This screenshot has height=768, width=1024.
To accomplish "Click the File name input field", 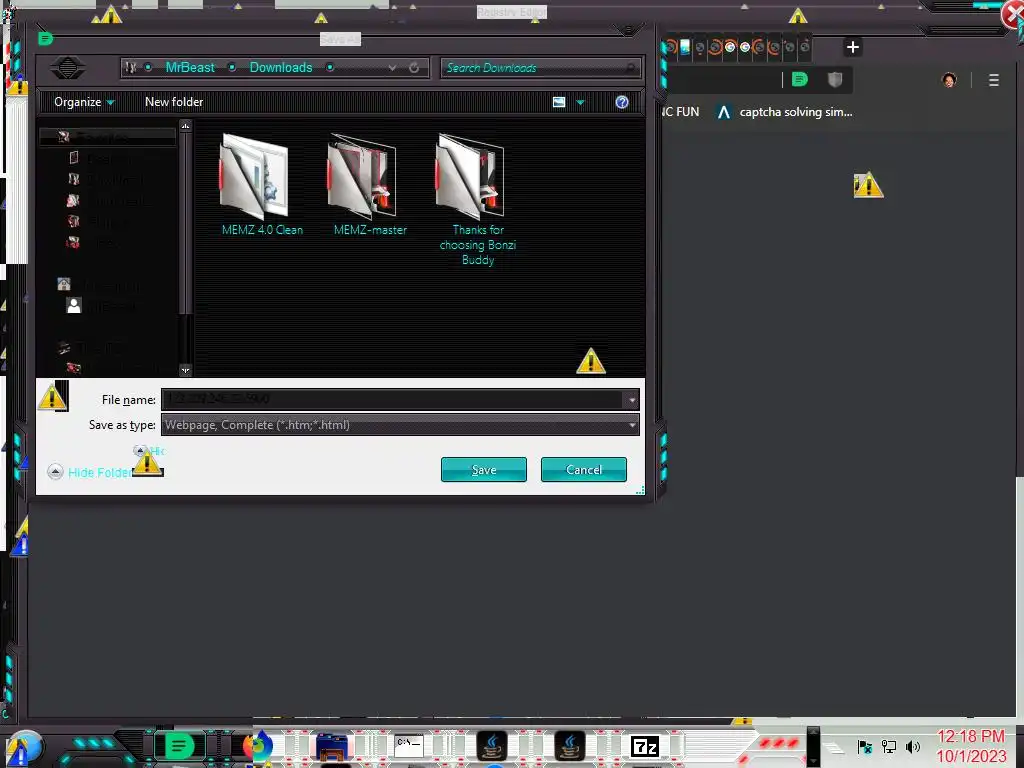I will [393, 399].
